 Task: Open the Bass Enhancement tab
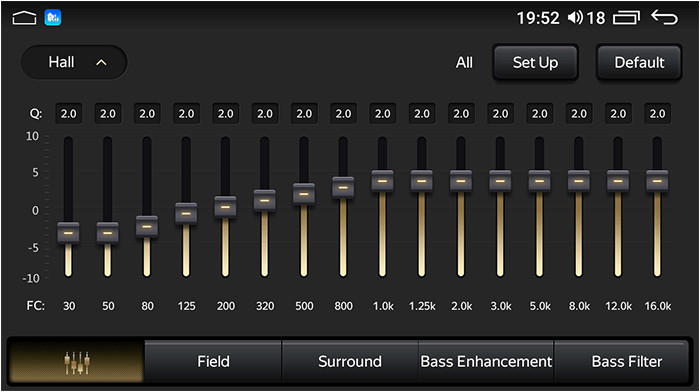pyautogui.click(x=486, y=362)
